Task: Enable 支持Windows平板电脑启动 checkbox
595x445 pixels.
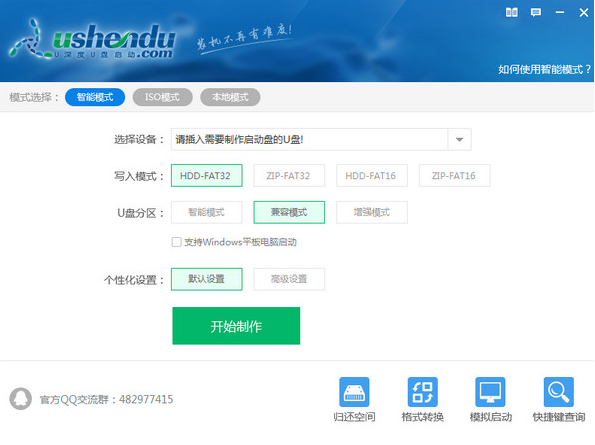Action: click(x=176, y=242)
